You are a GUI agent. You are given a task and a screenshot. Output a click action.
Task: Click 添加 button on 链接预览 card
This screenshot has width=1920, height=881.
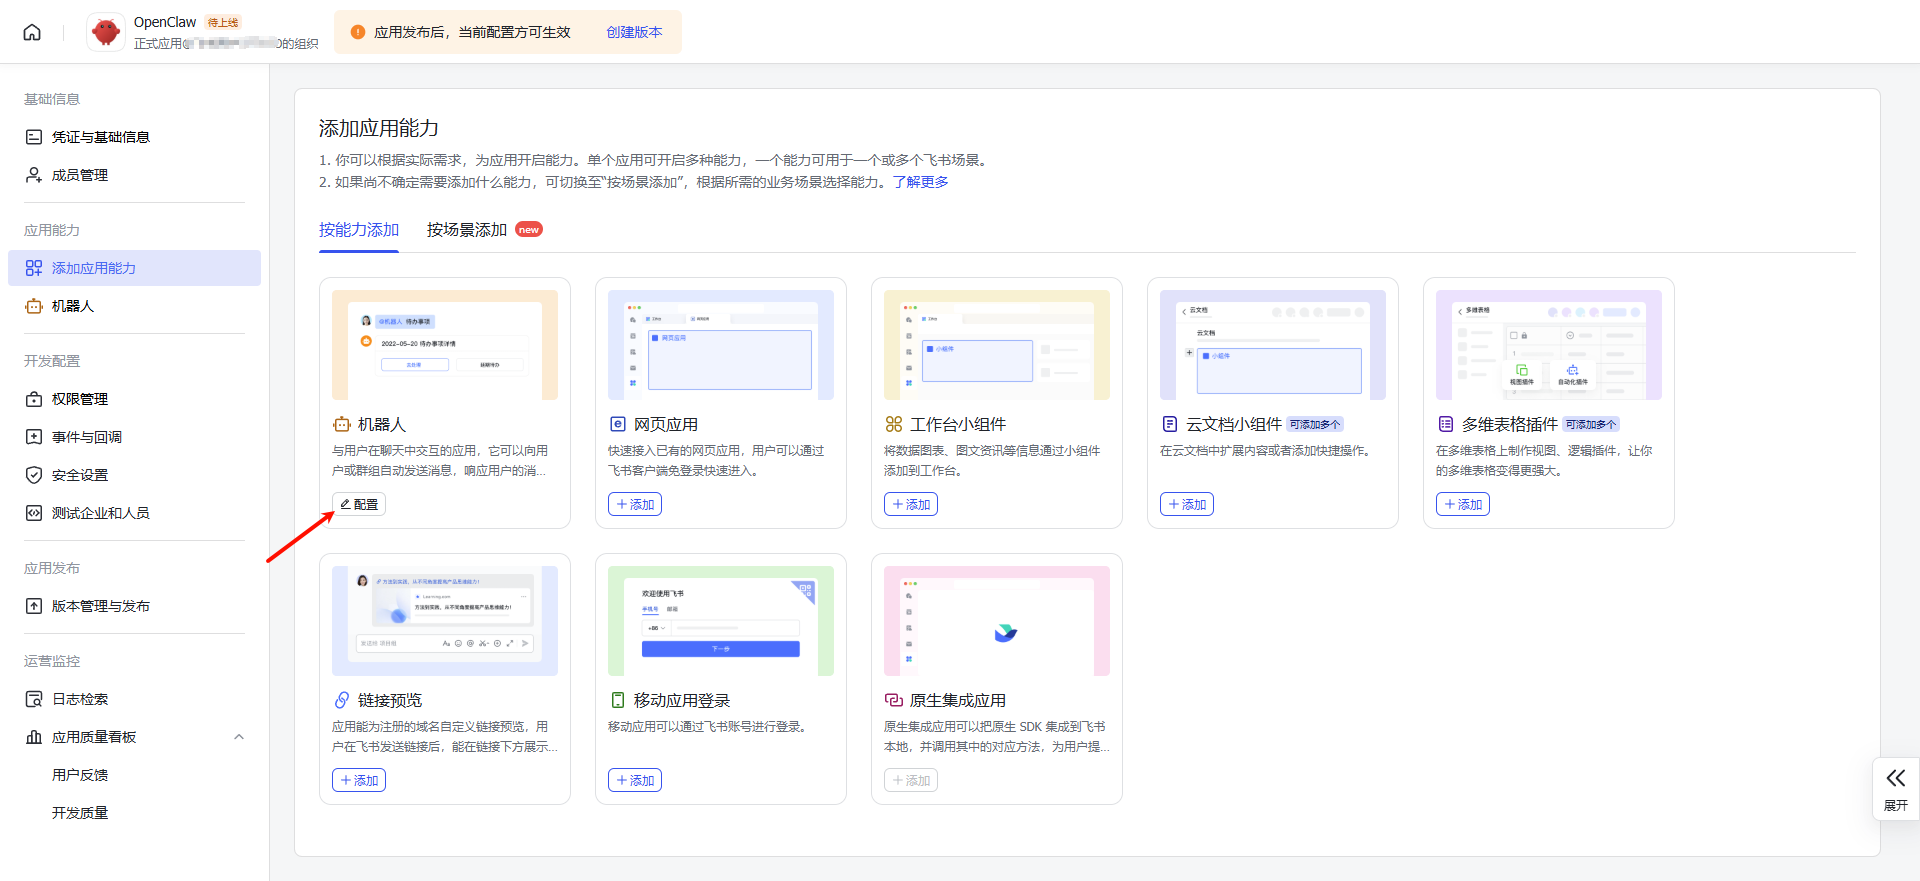(359, 780)
